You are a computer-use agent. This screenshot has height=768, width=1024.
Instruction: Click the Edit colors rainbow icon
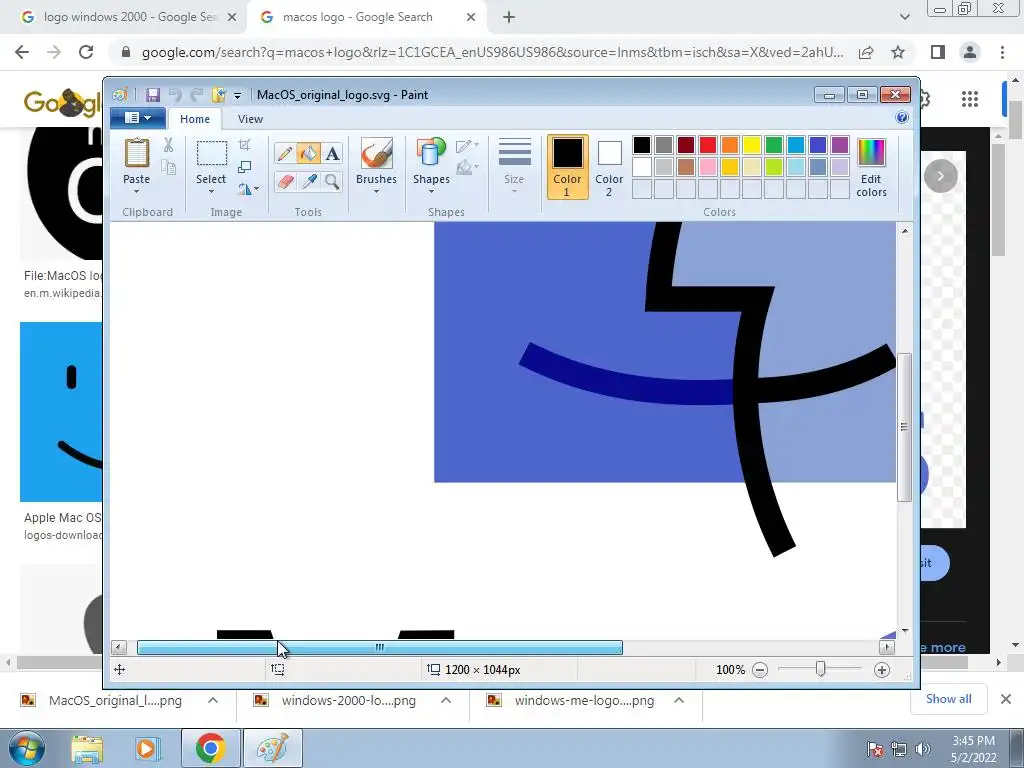tap(871, 153)
